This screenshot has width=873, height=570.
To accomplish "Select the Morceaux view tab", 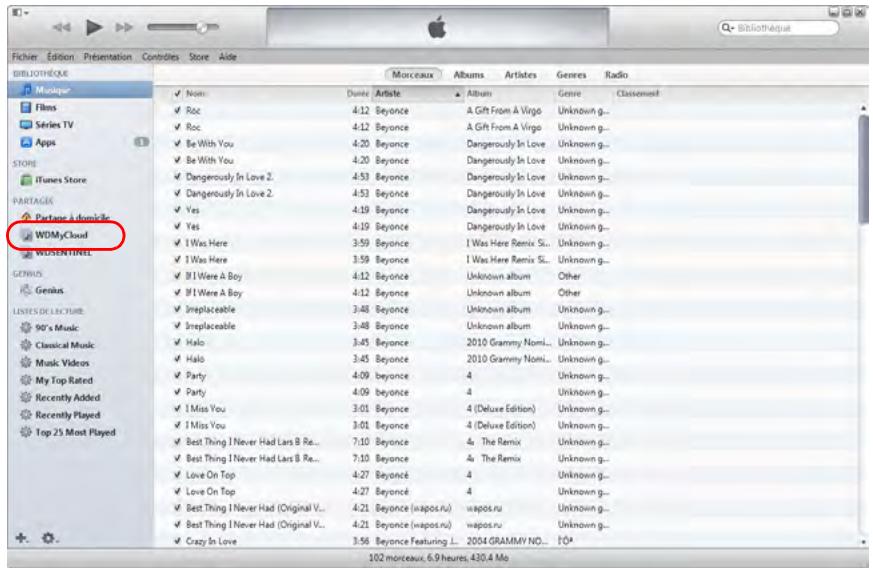I will (413, 75).
